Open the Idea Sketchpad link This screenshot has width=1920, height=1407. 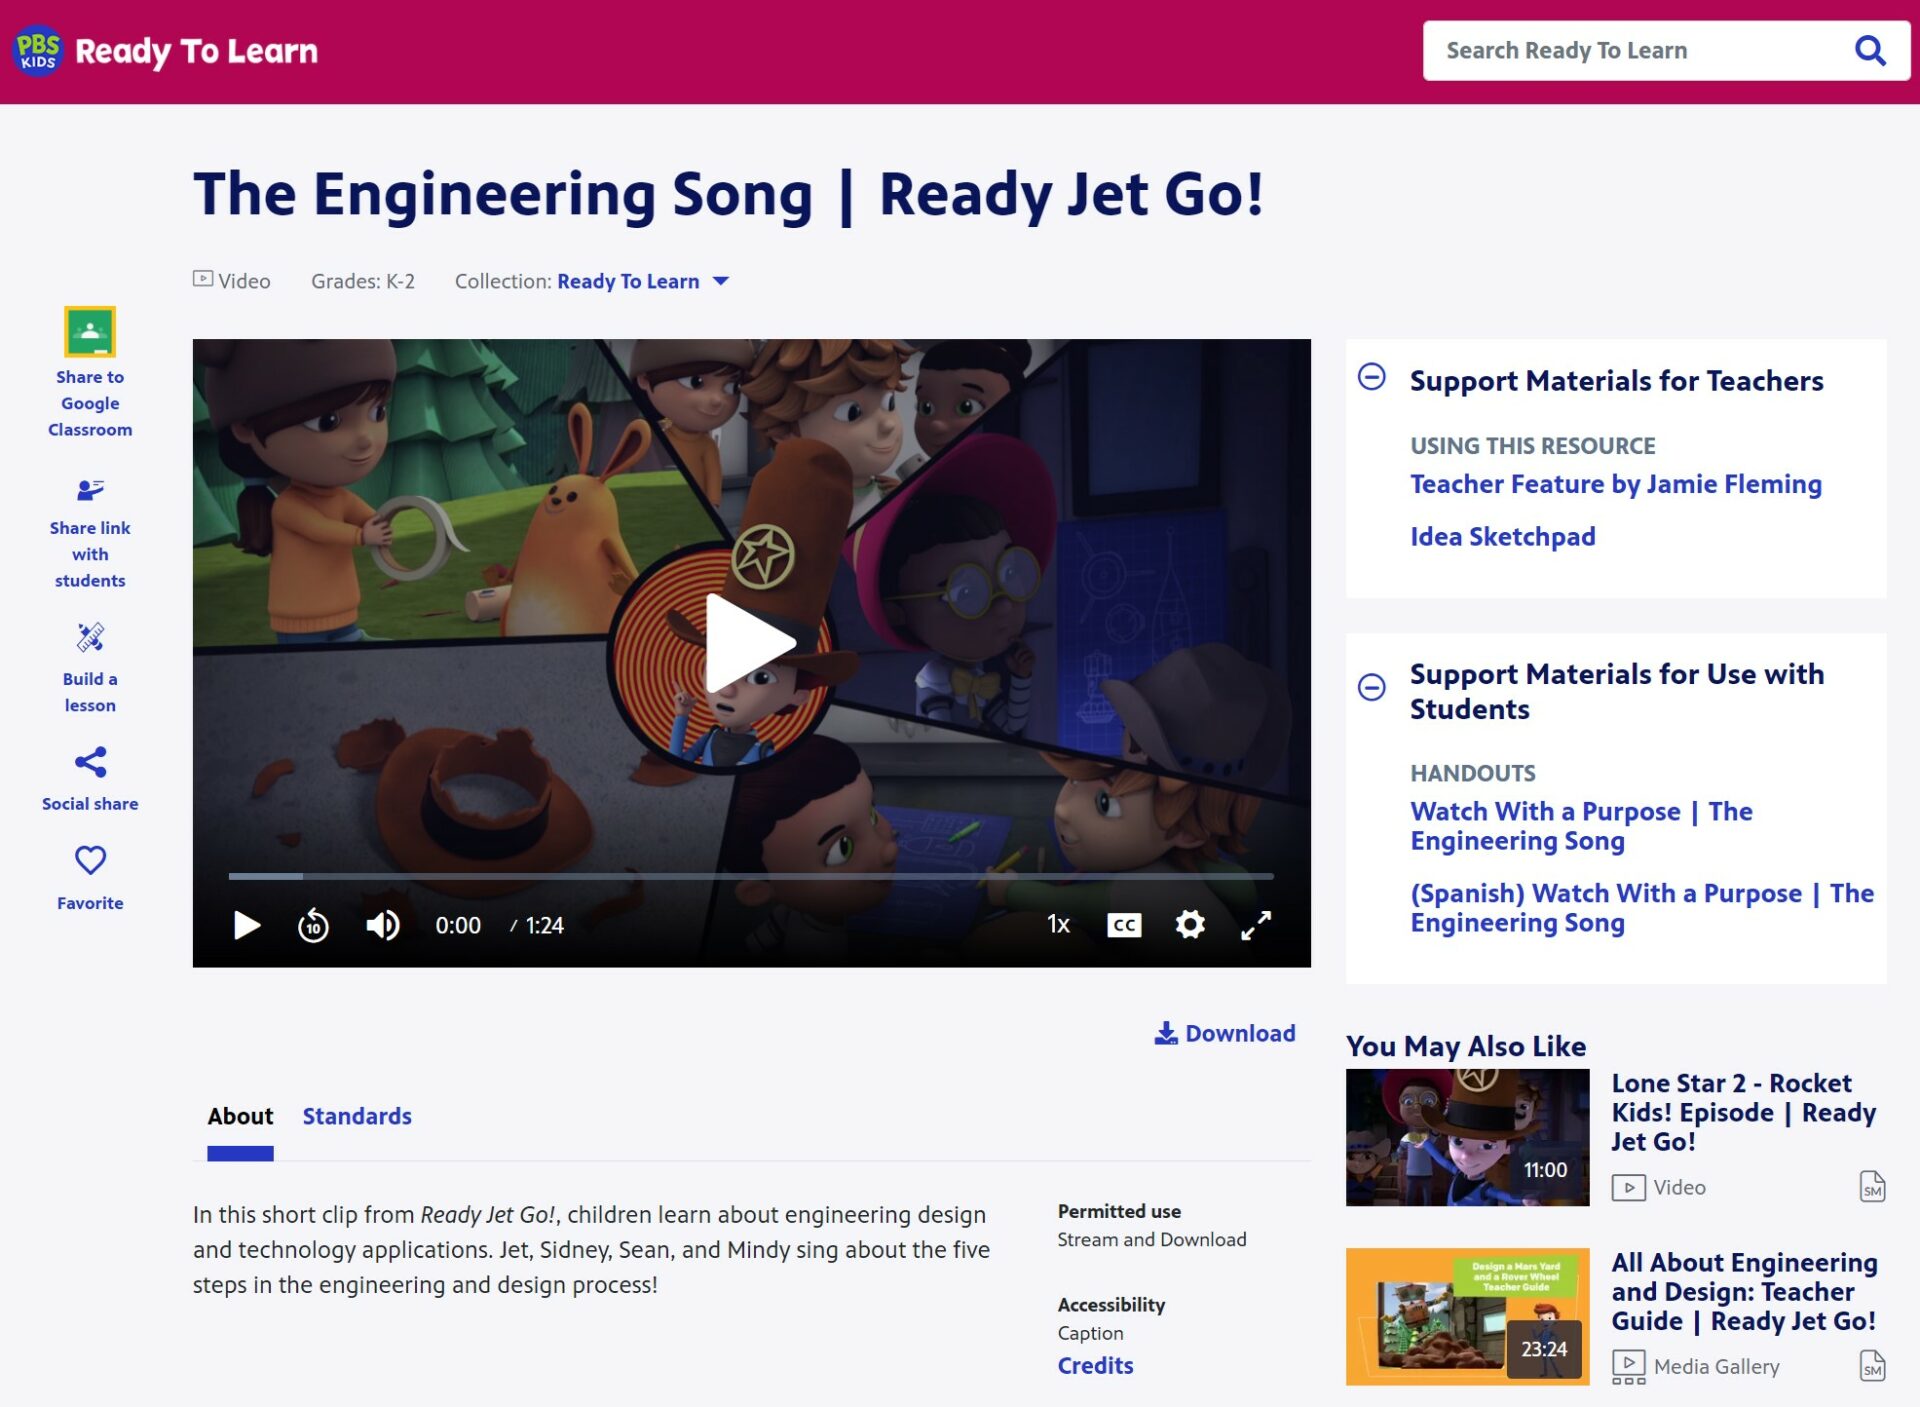[1503, 537]
